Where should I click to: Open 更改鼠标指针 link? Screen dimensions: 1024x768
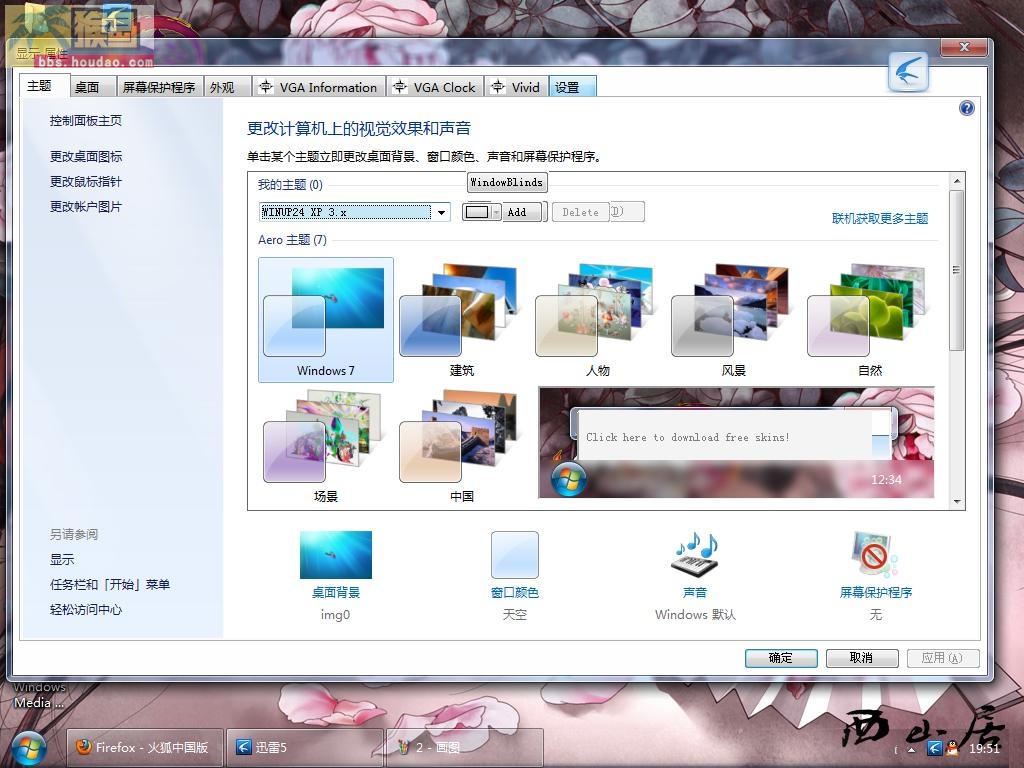click(86, 182)
